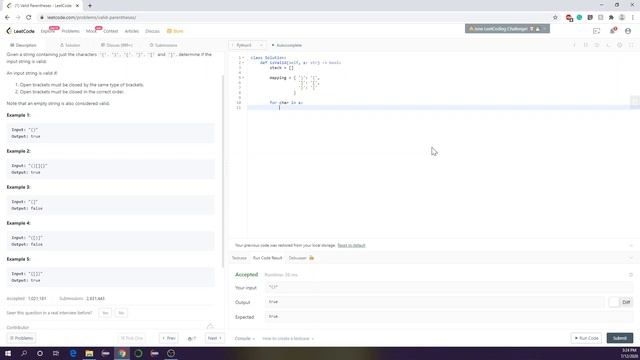
Task: Open the Articles nav item
Action: tap(131, 31)
